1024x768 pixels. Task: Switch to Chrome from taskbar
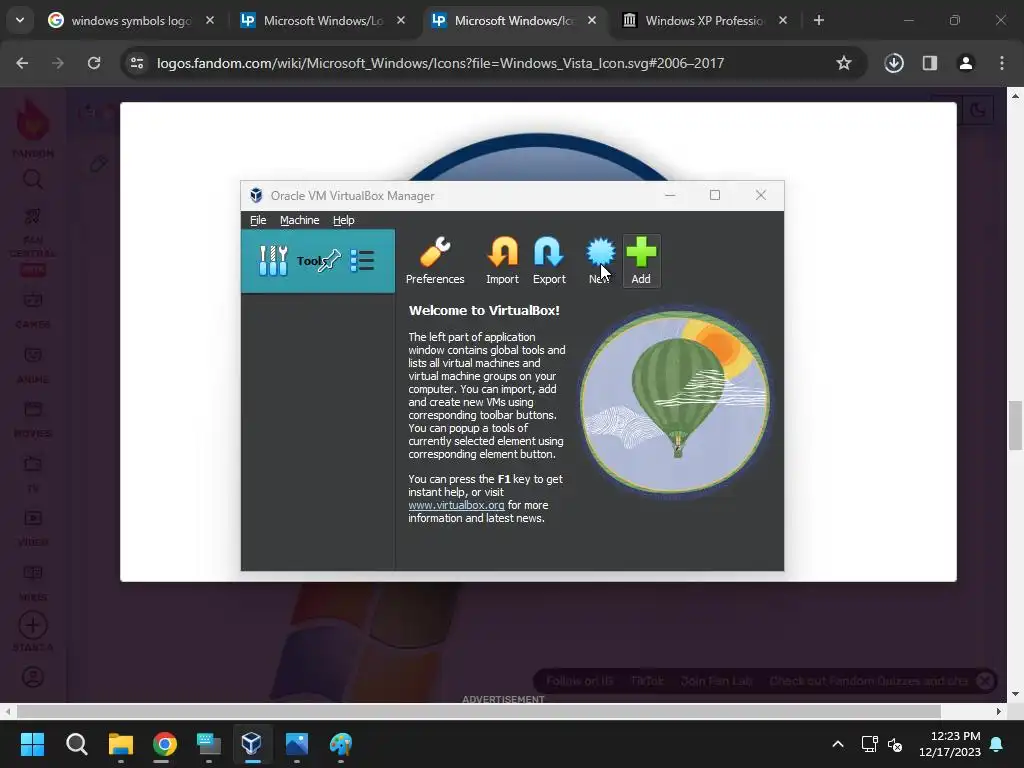(165, 744)
